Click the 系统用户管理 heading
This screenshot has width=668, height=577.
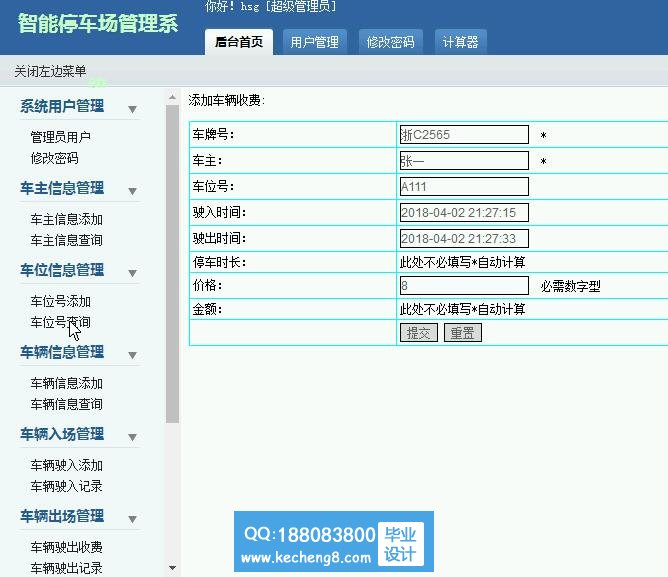coord(62,106)
